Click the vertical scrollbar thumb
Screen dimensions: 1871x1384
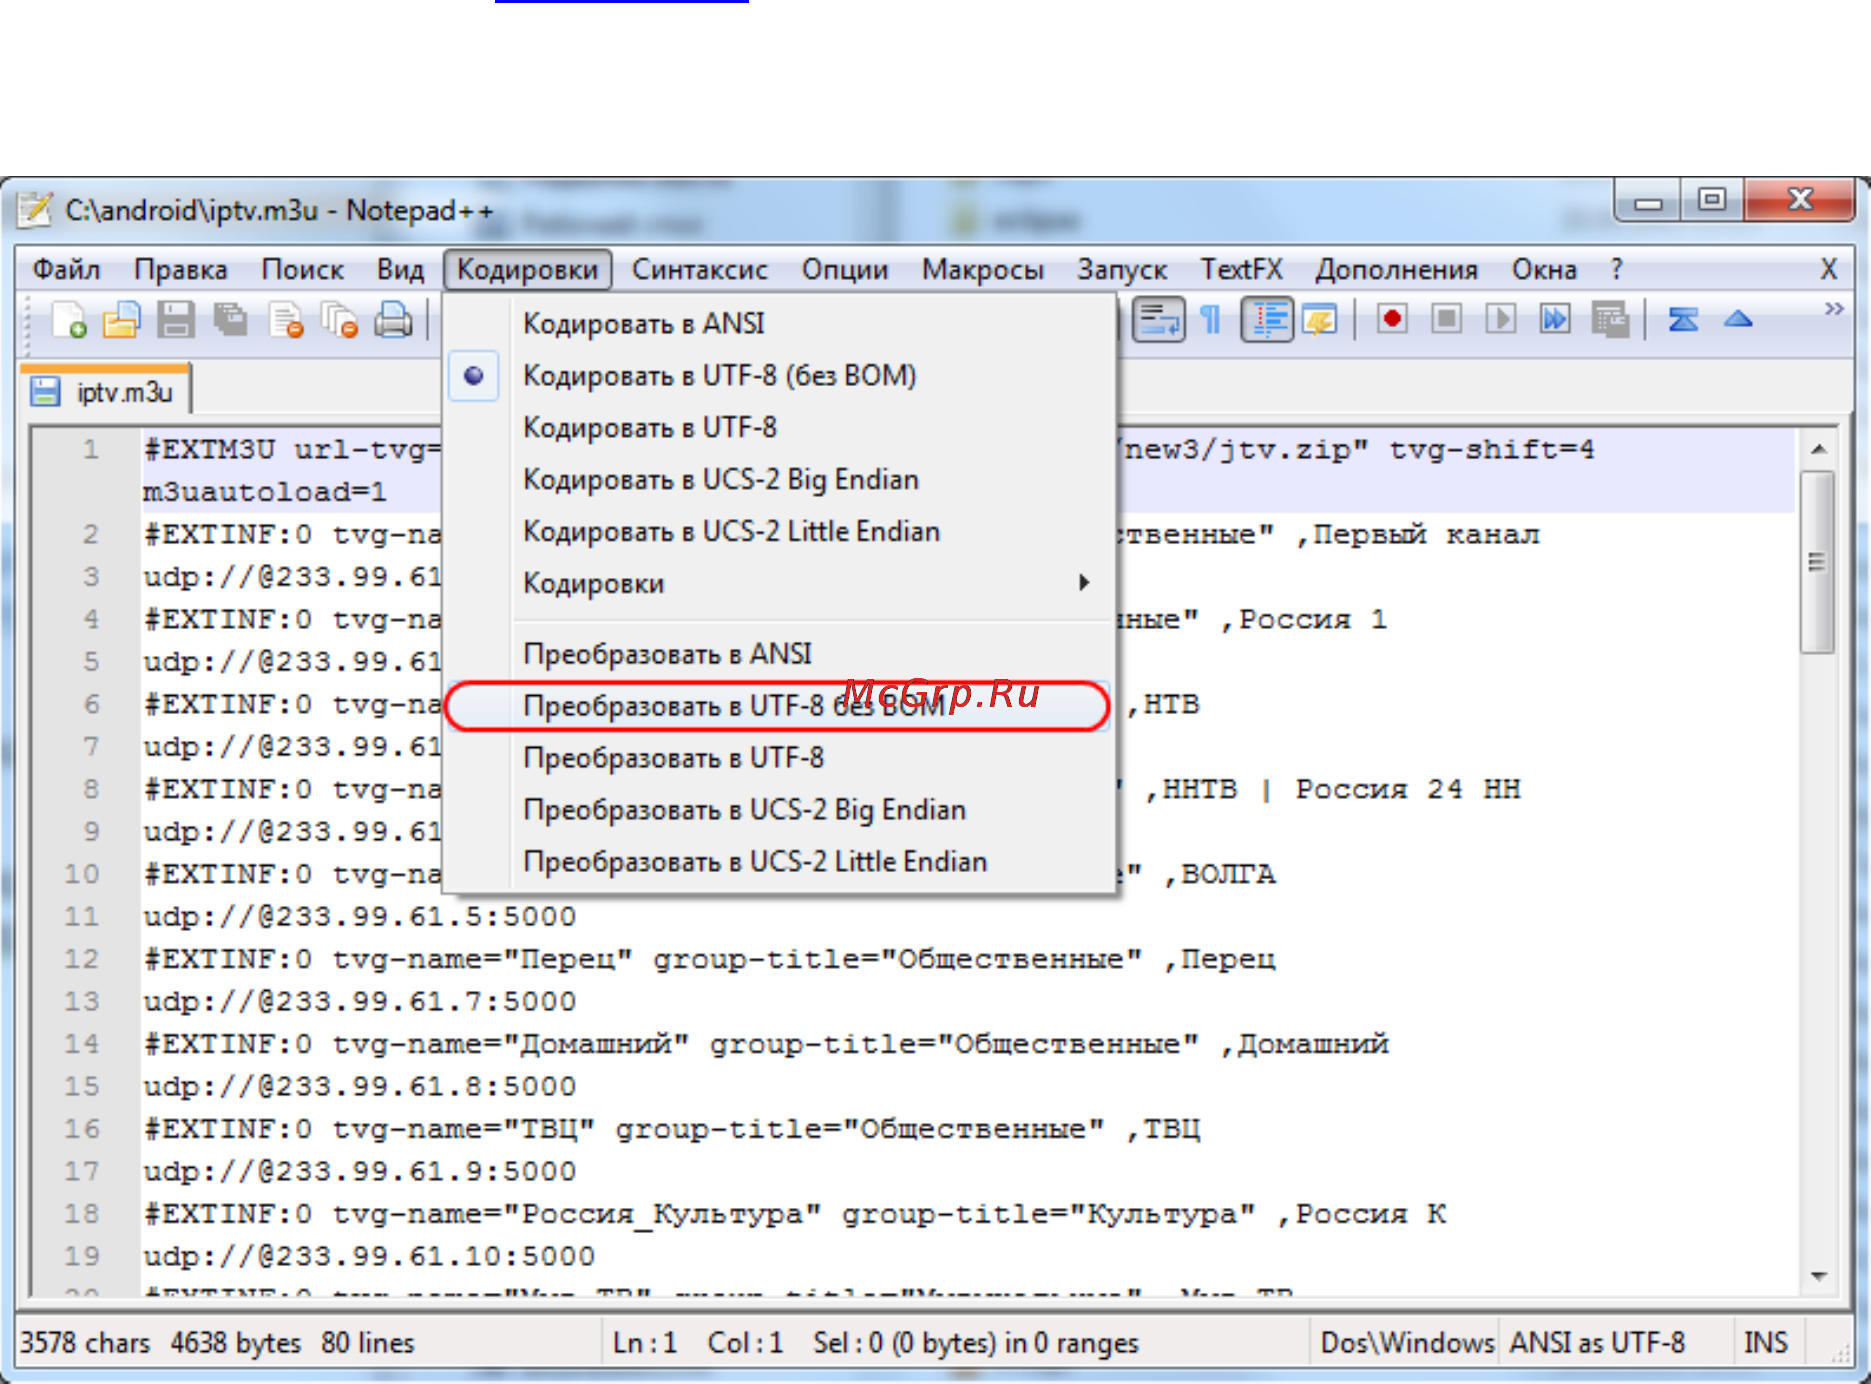click(x=1818, y=562)
